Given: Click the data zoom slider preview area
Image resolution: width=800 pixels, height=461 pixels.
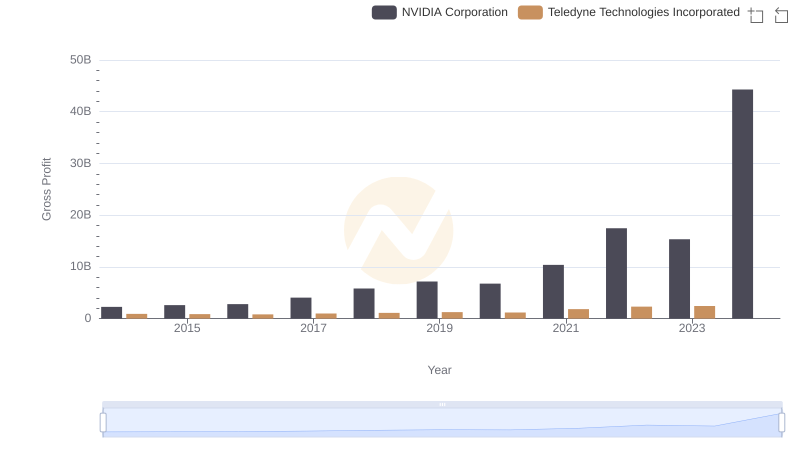Looking at the screenshot, I should tap(442, 422).
